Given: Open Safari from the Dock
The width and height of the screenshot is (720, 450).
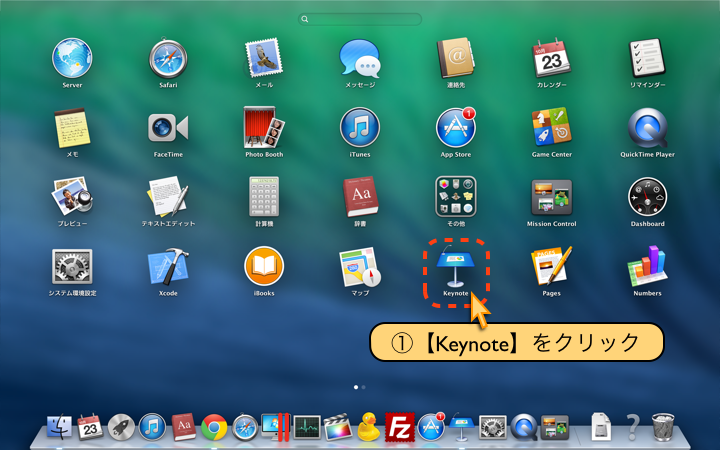Looking at the screenshot, I should coord(245,427).
